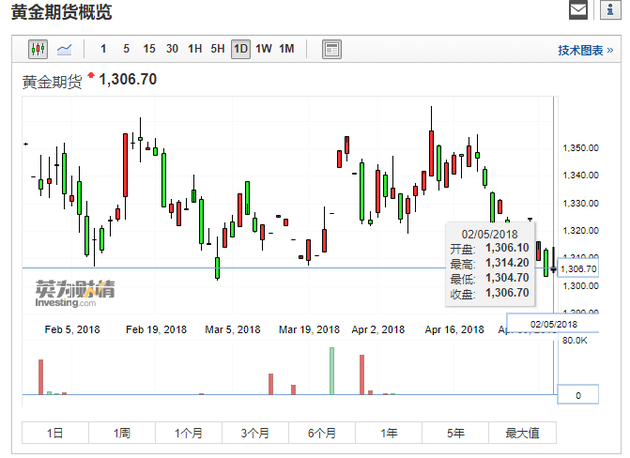Open the email envelope icon

pyautogui.click(x=578, y=10)
